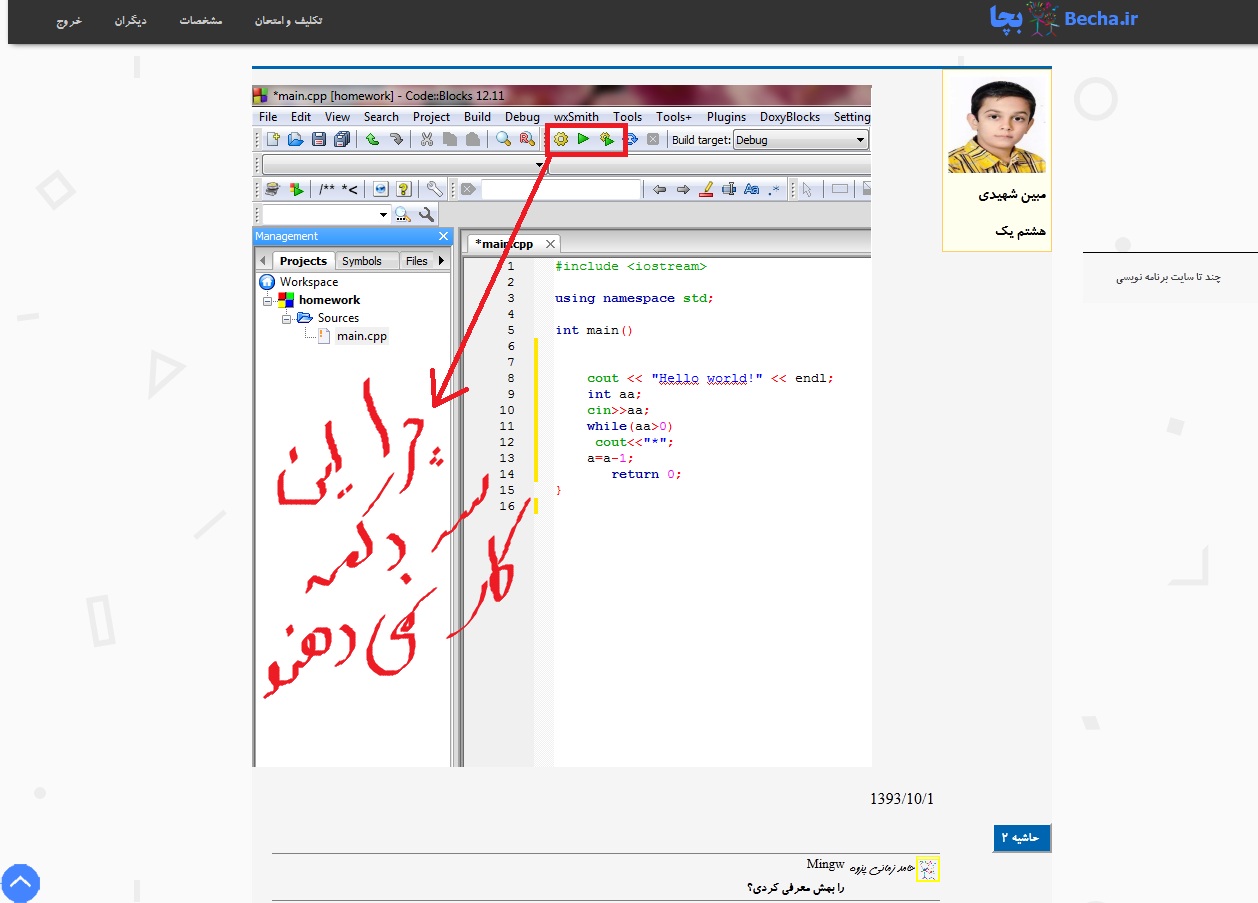Collapse the homework project tree node
This screenshot has width=1258, height=903.
(268, 300)
